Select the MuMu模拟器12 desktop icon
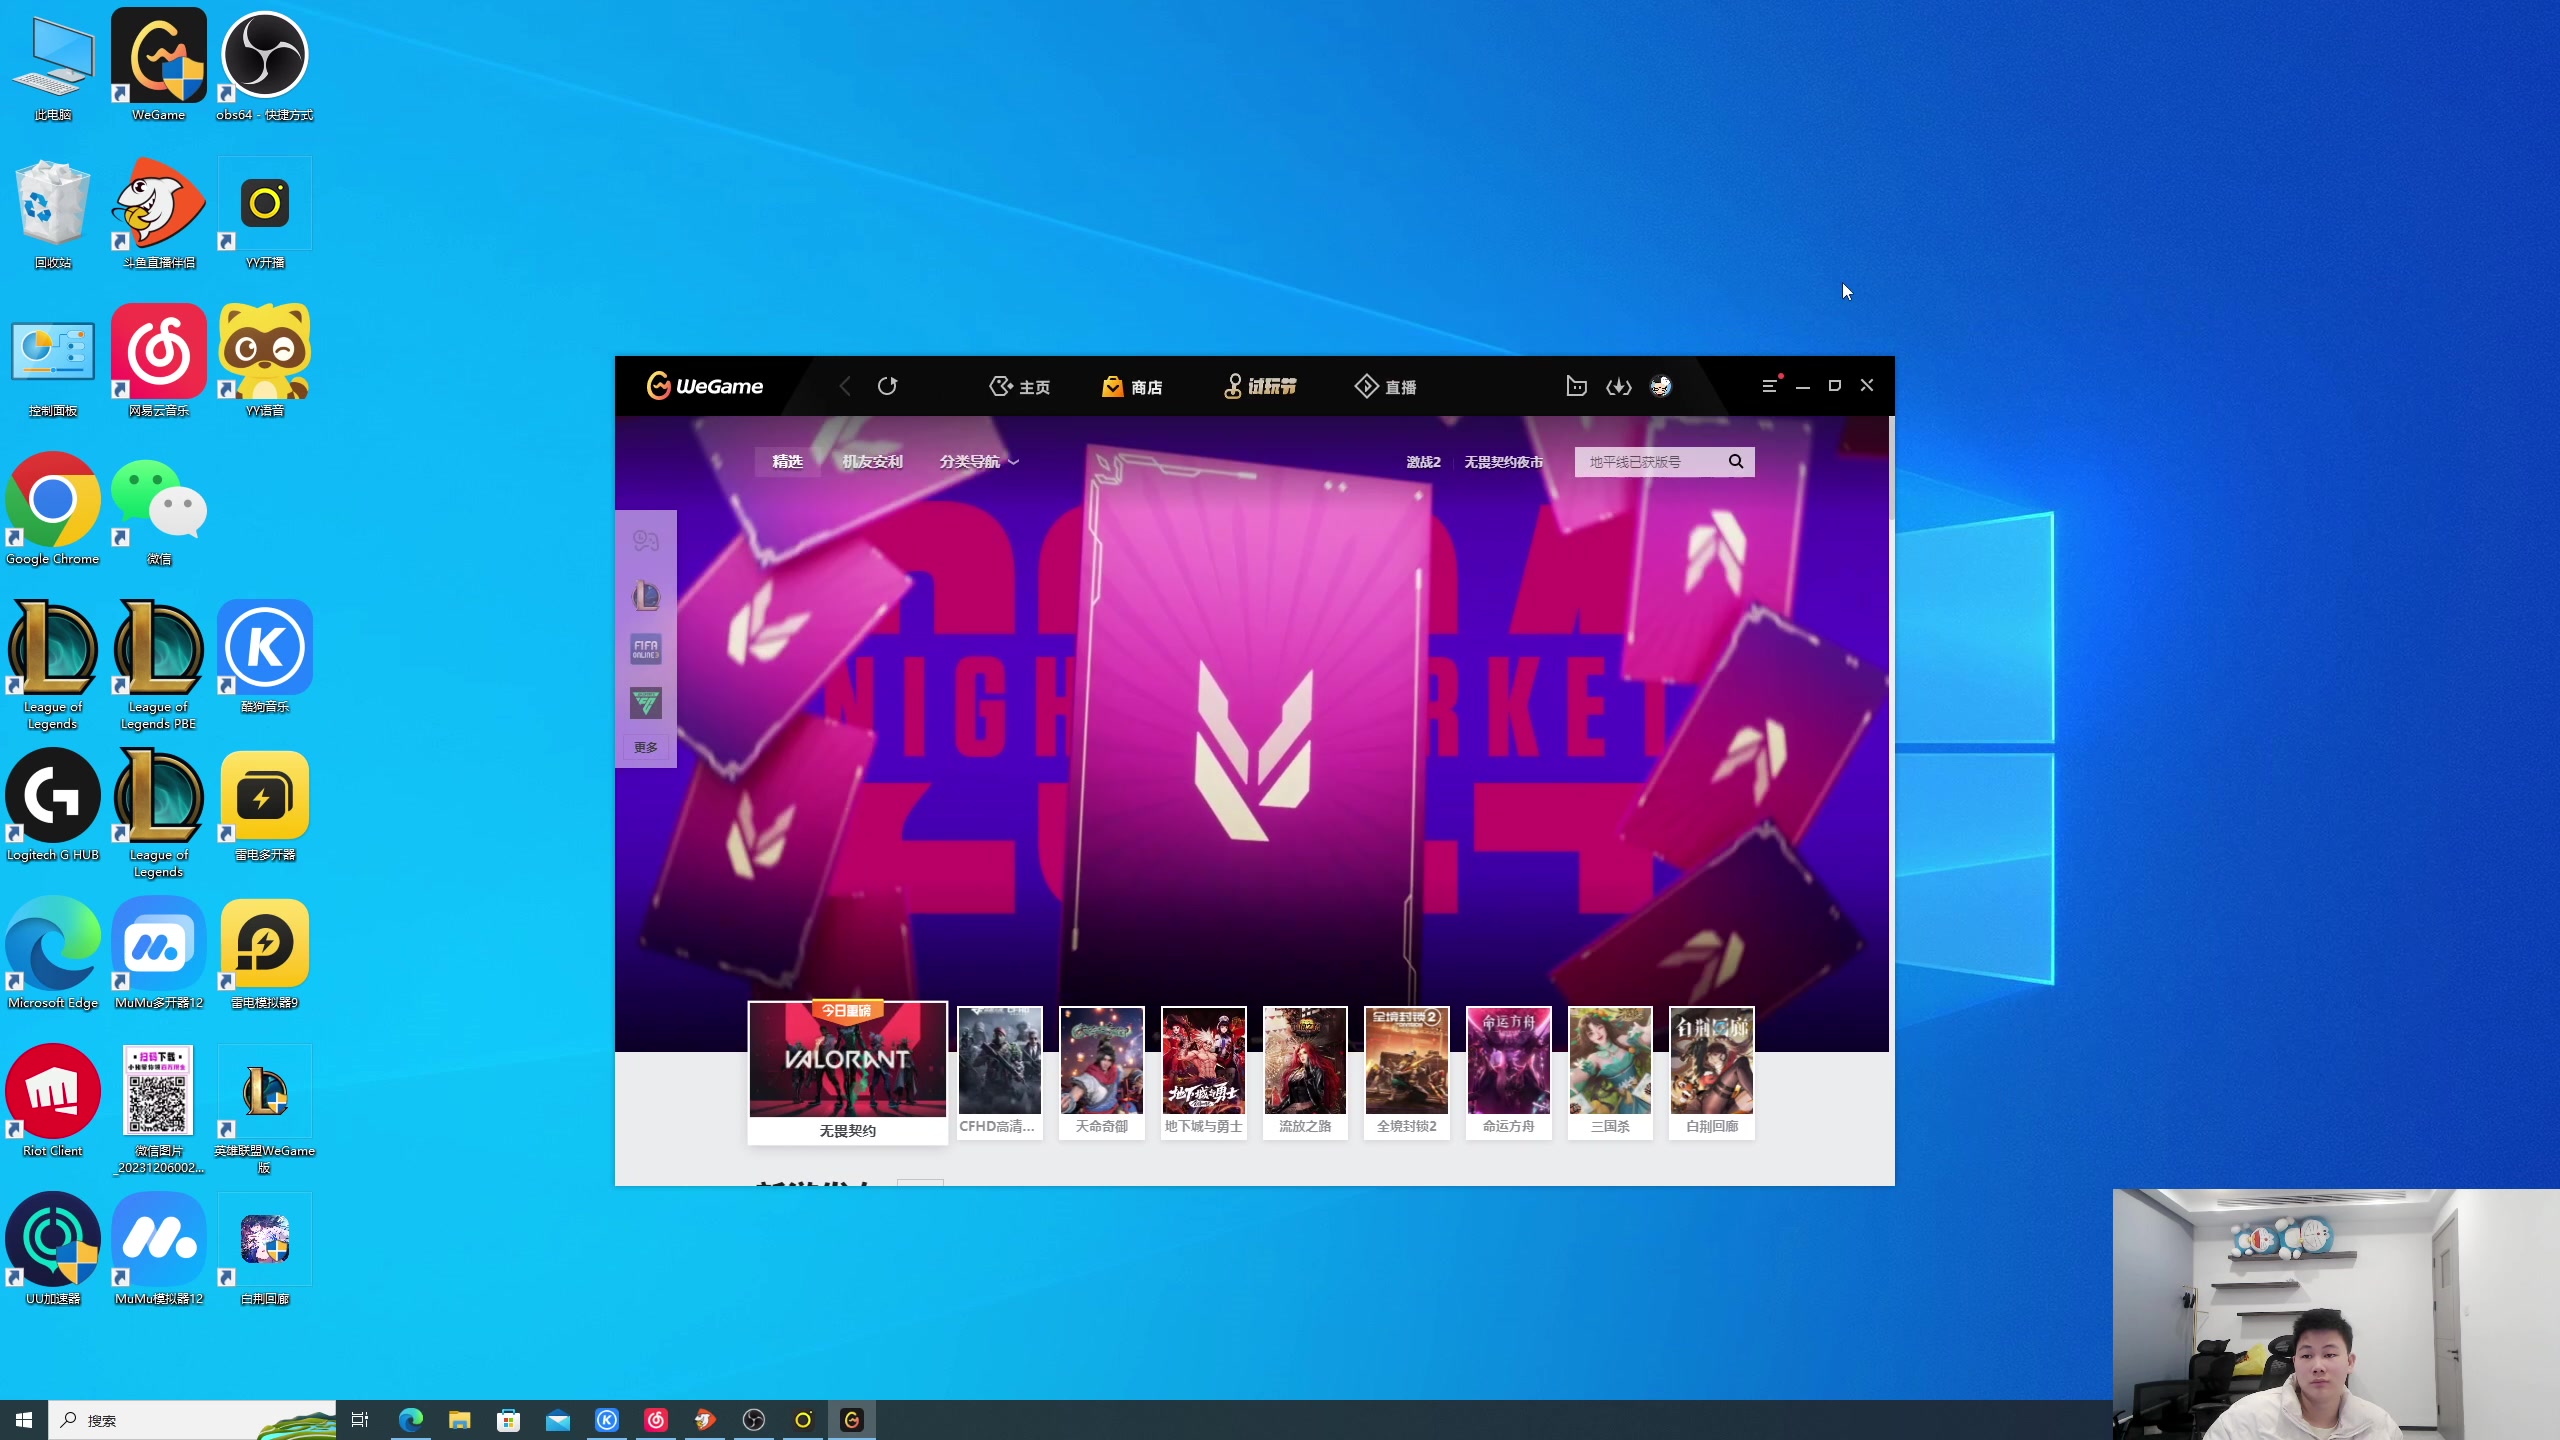Image resolution: width=2560 pixels, height=1440 pixels. [x=158, y=1249]
